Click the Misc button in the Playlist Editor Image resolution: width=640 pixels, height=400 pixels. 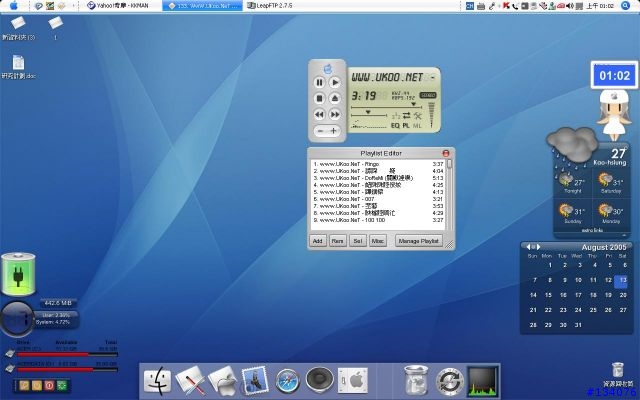pos(378,241)
